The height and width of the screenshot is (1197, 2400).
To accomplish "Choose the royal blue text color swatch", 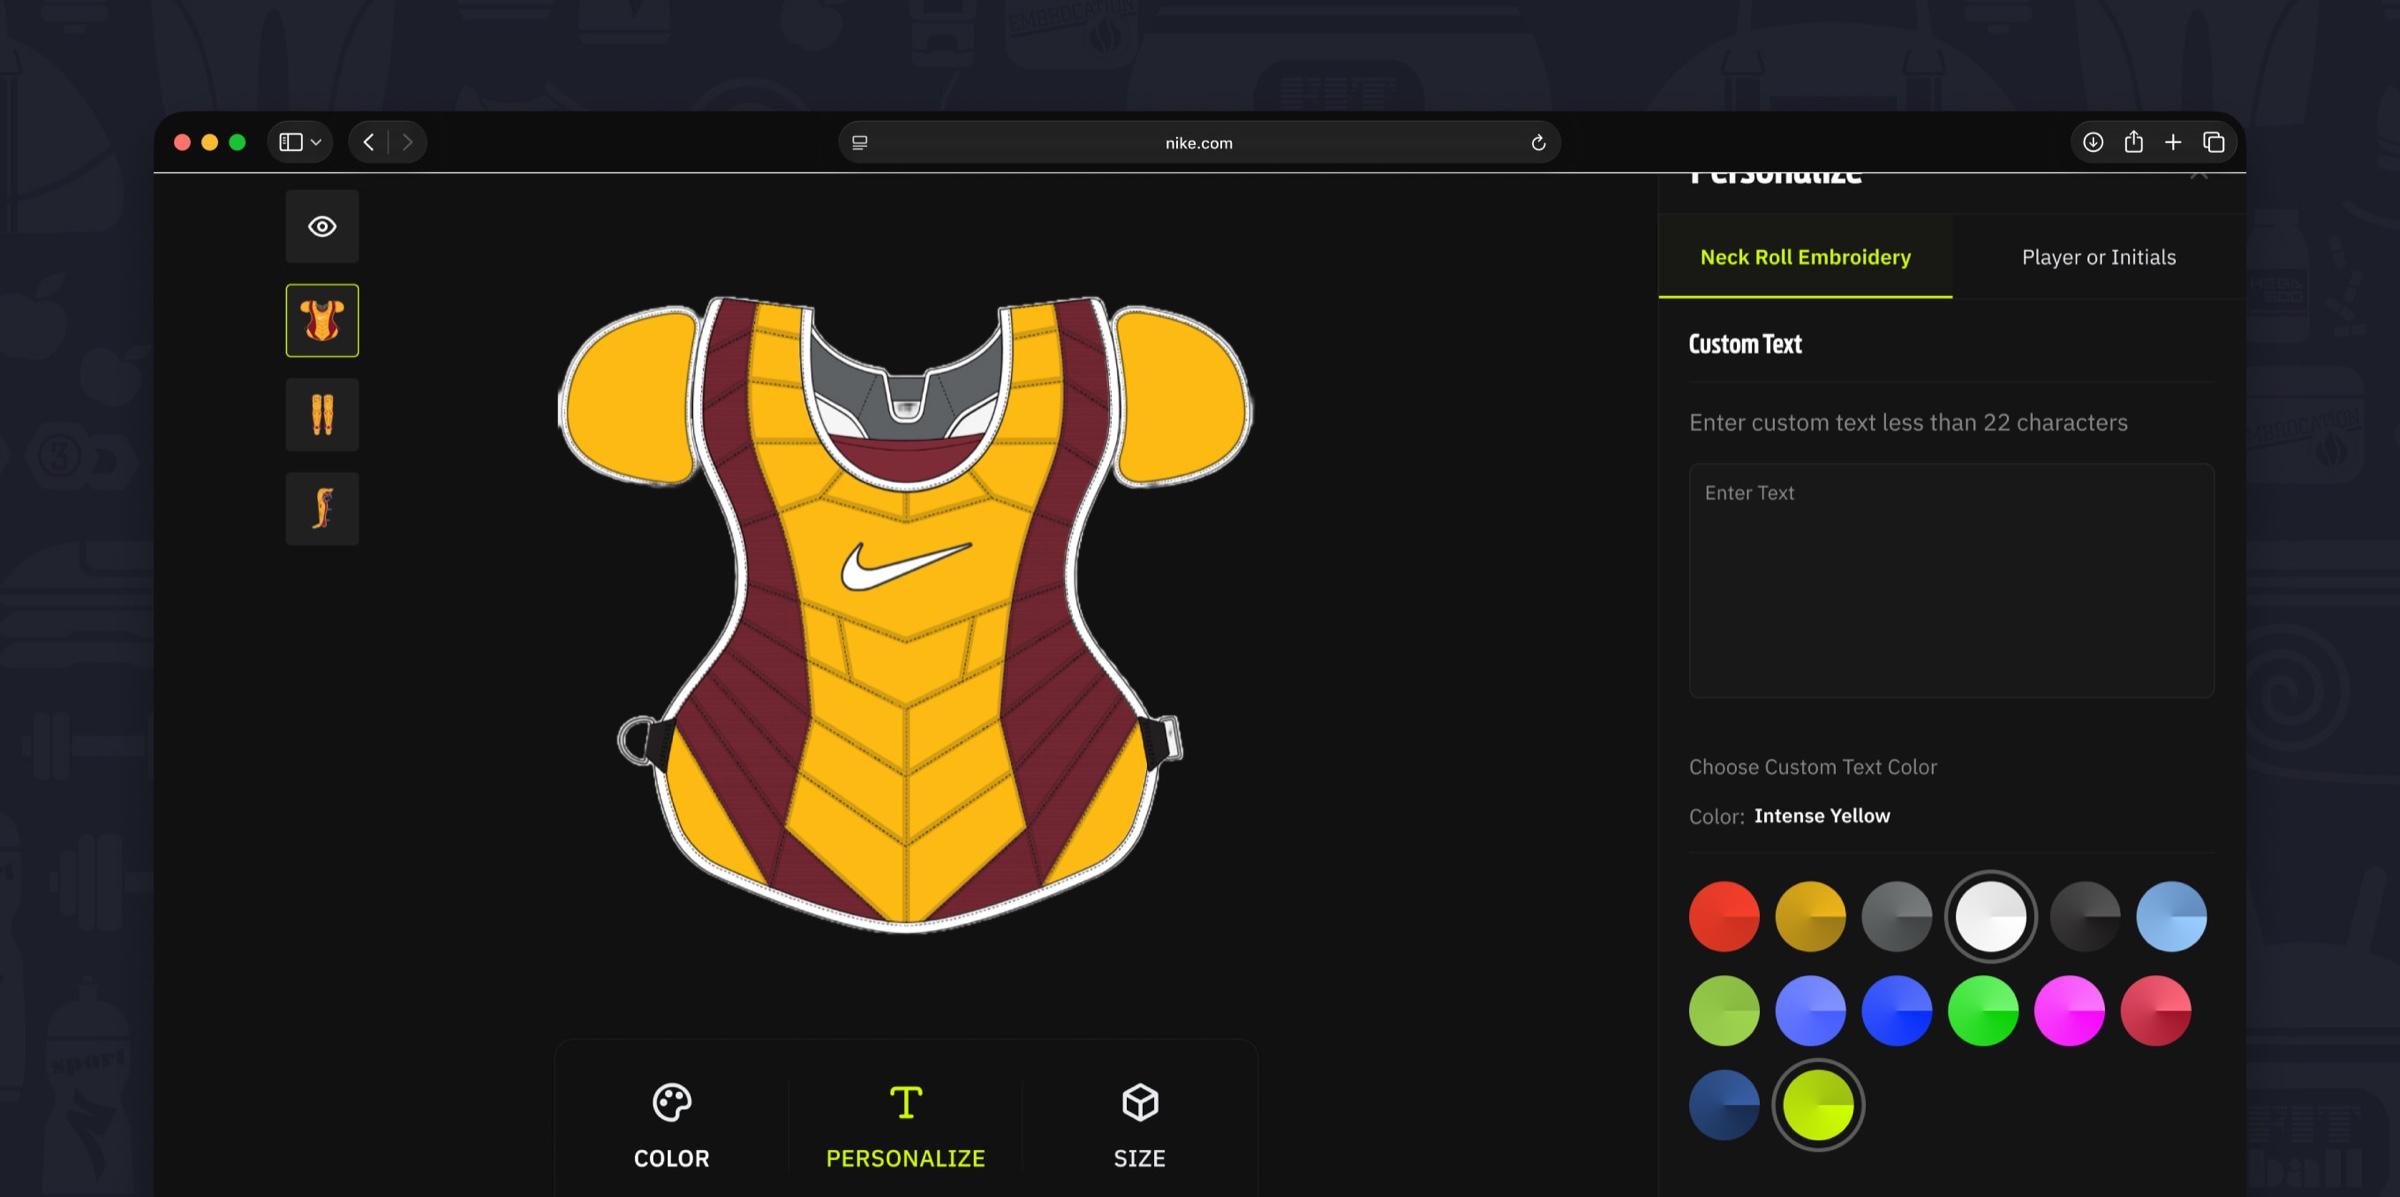I will [x=1897, y=1011].
